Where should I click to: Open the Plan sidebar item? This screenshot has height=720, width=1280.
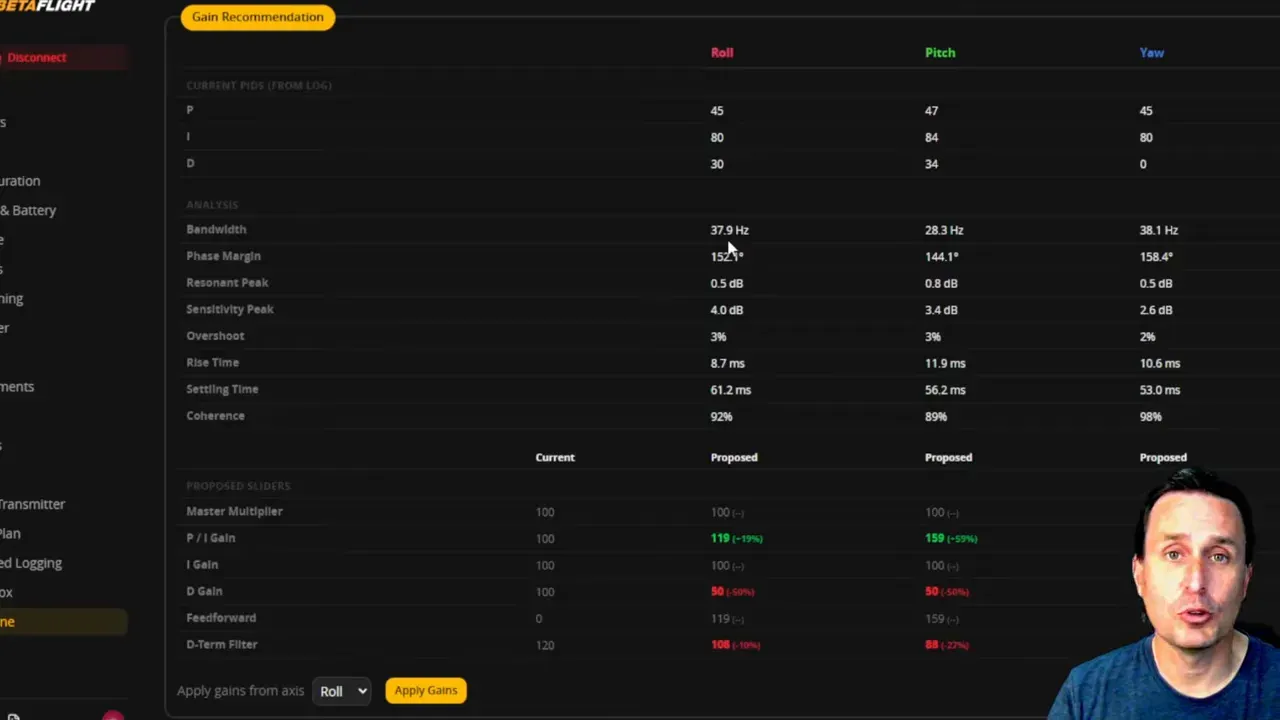point(11,533)
